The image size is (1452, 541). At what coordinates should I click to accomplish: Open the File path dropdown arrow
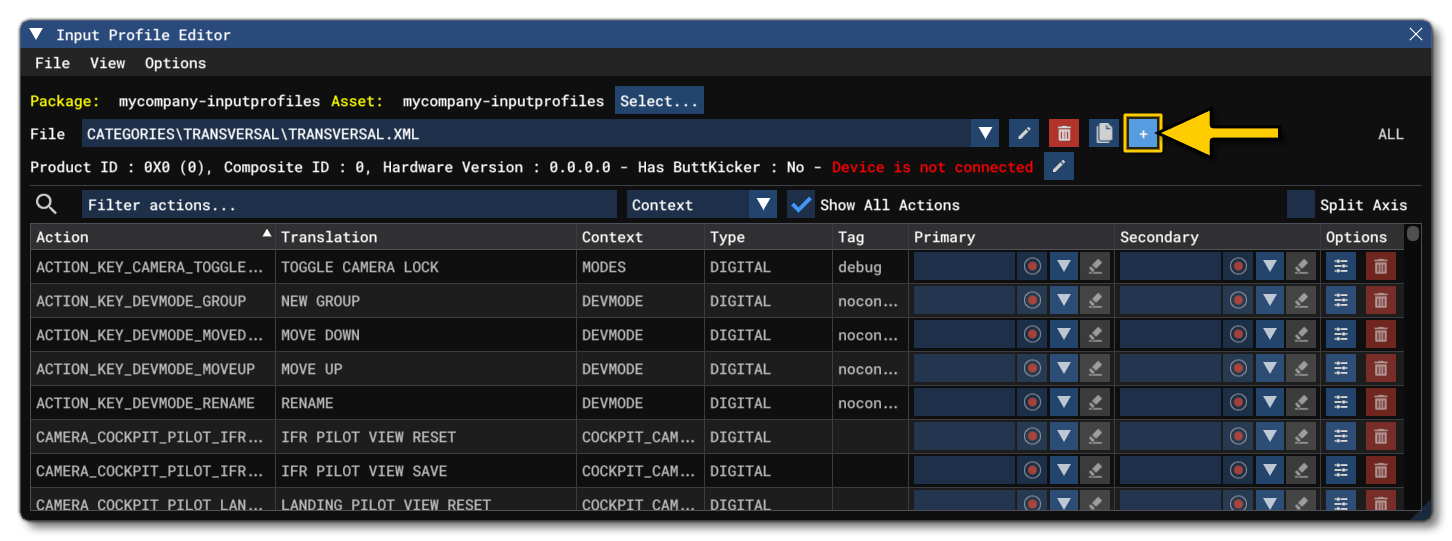986,133
